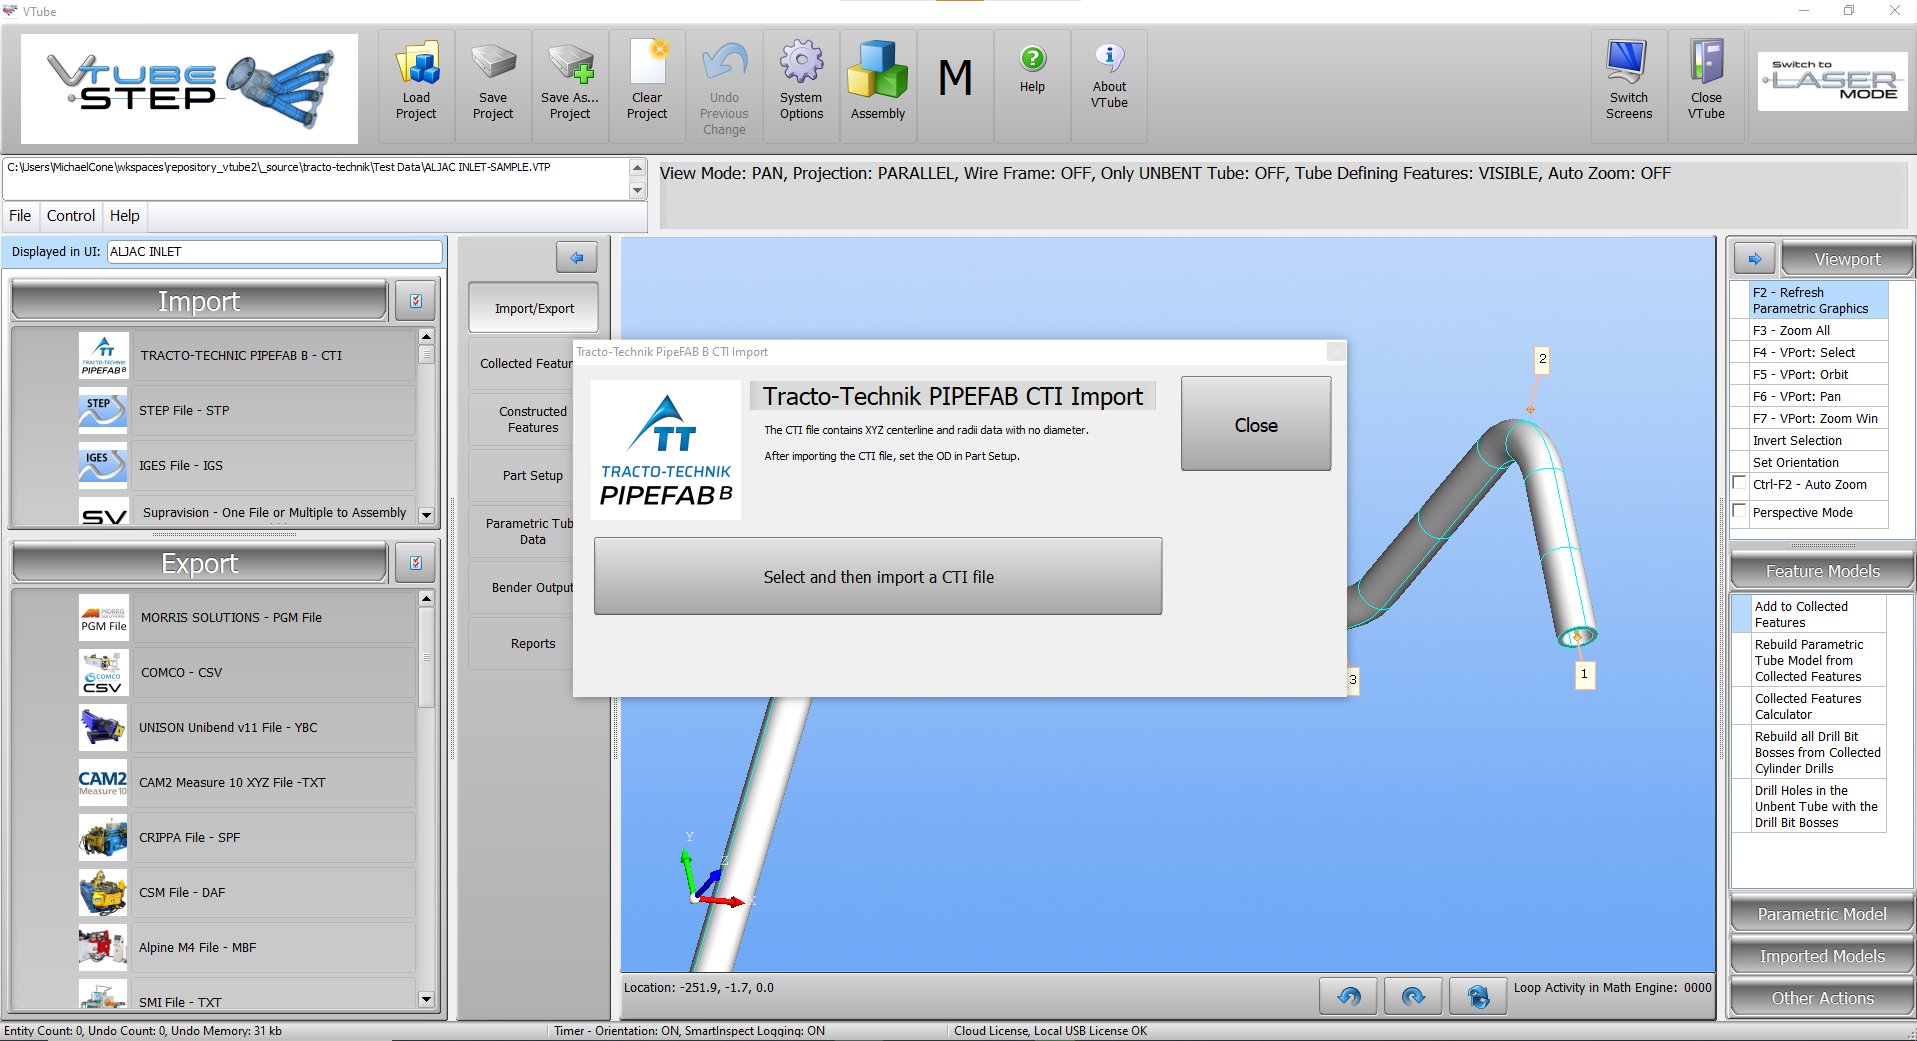Expand the Imported Models panel
This screenshot has height=1041, width=1917.
(1822, 956)
